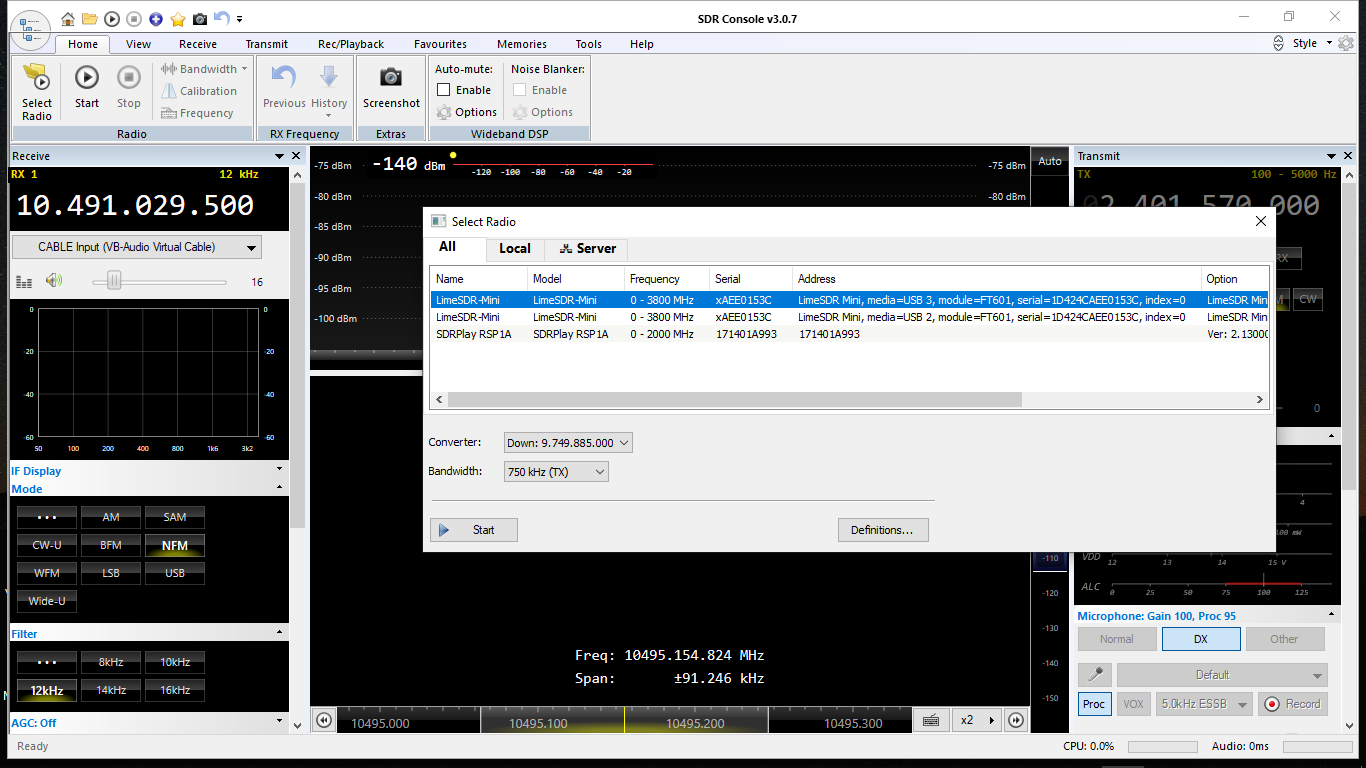Click the Record button in Transmit panel

(x=1293, y=704)
